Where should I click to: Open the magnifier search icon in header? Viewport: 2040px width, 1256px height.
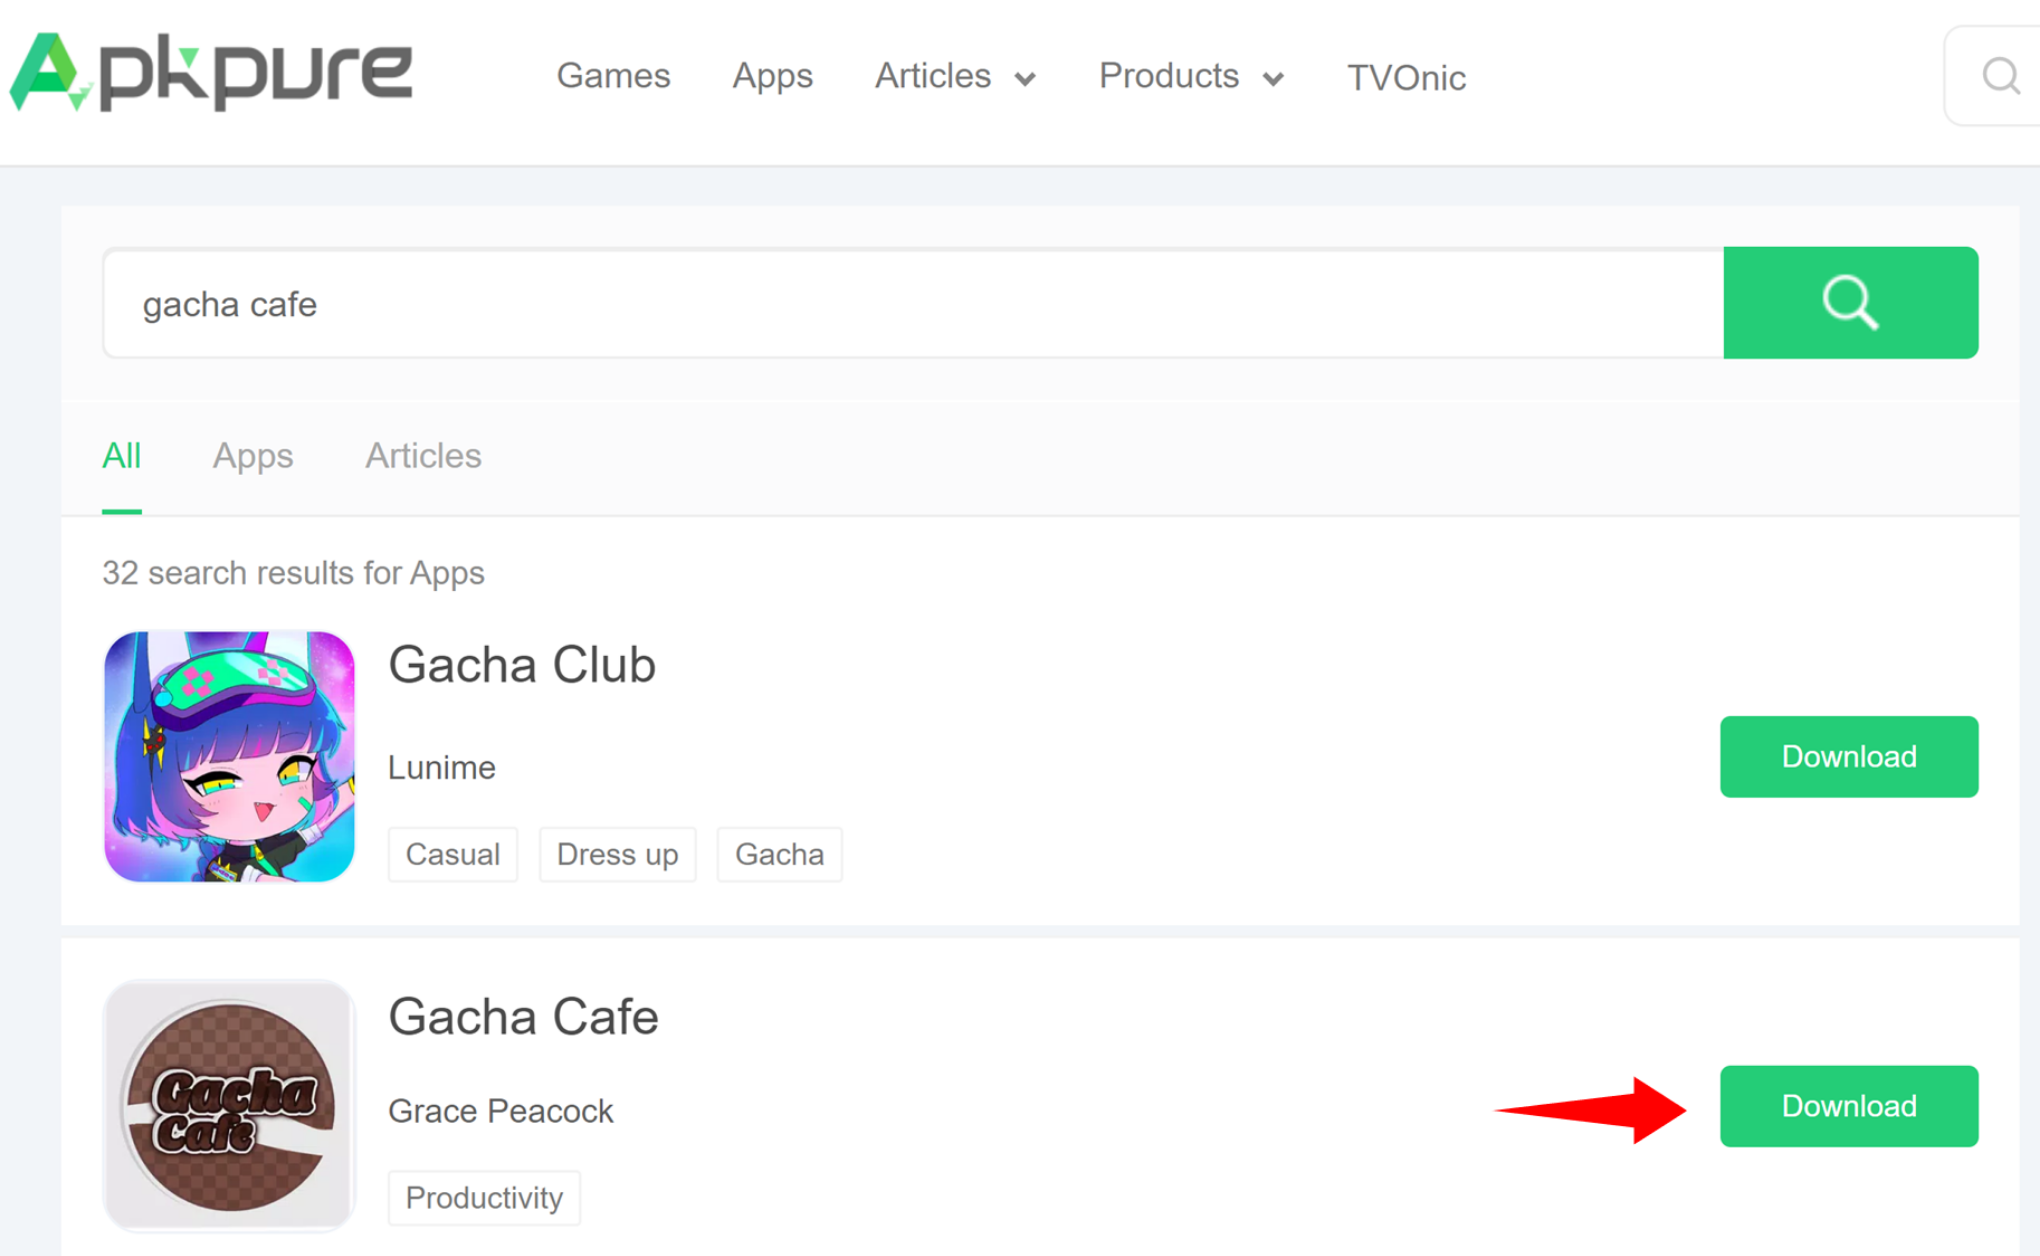coord(2000,76)
